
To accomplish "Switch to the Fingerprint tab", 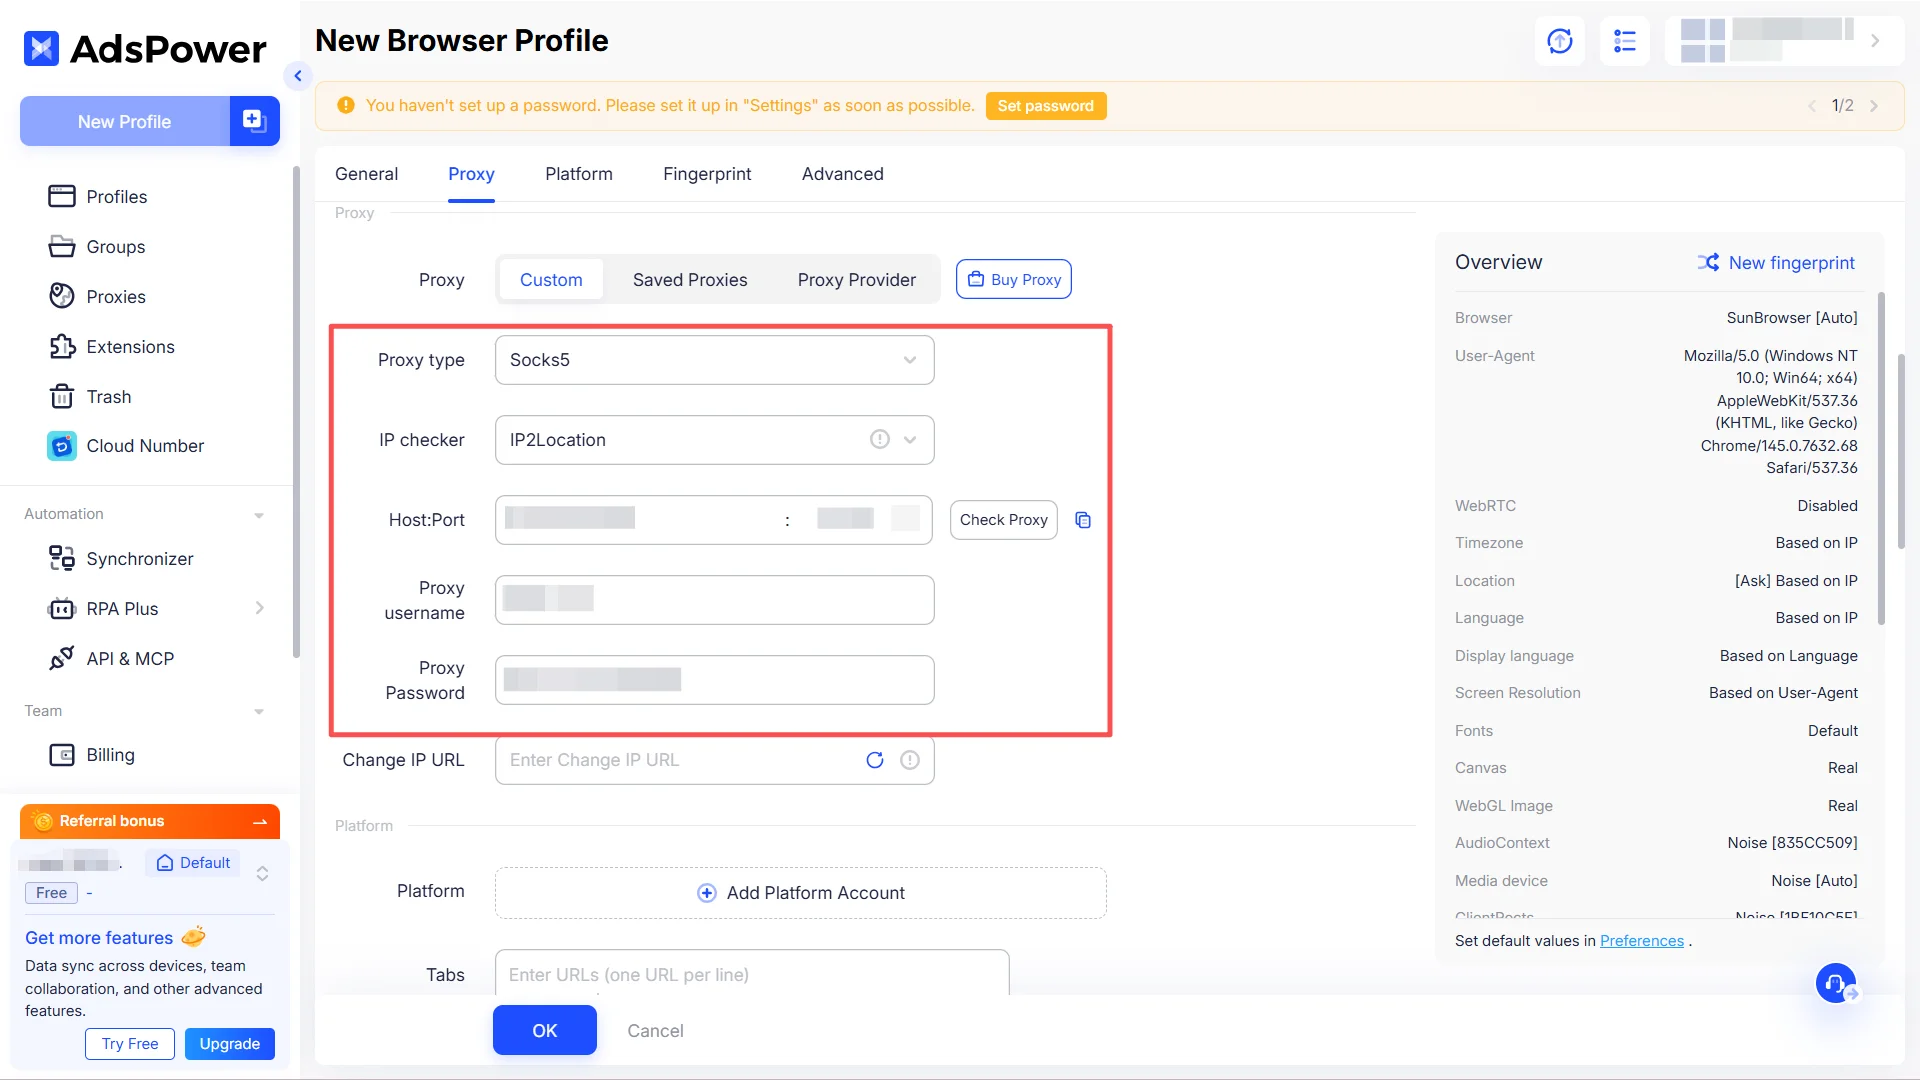I will pos(707,173).
